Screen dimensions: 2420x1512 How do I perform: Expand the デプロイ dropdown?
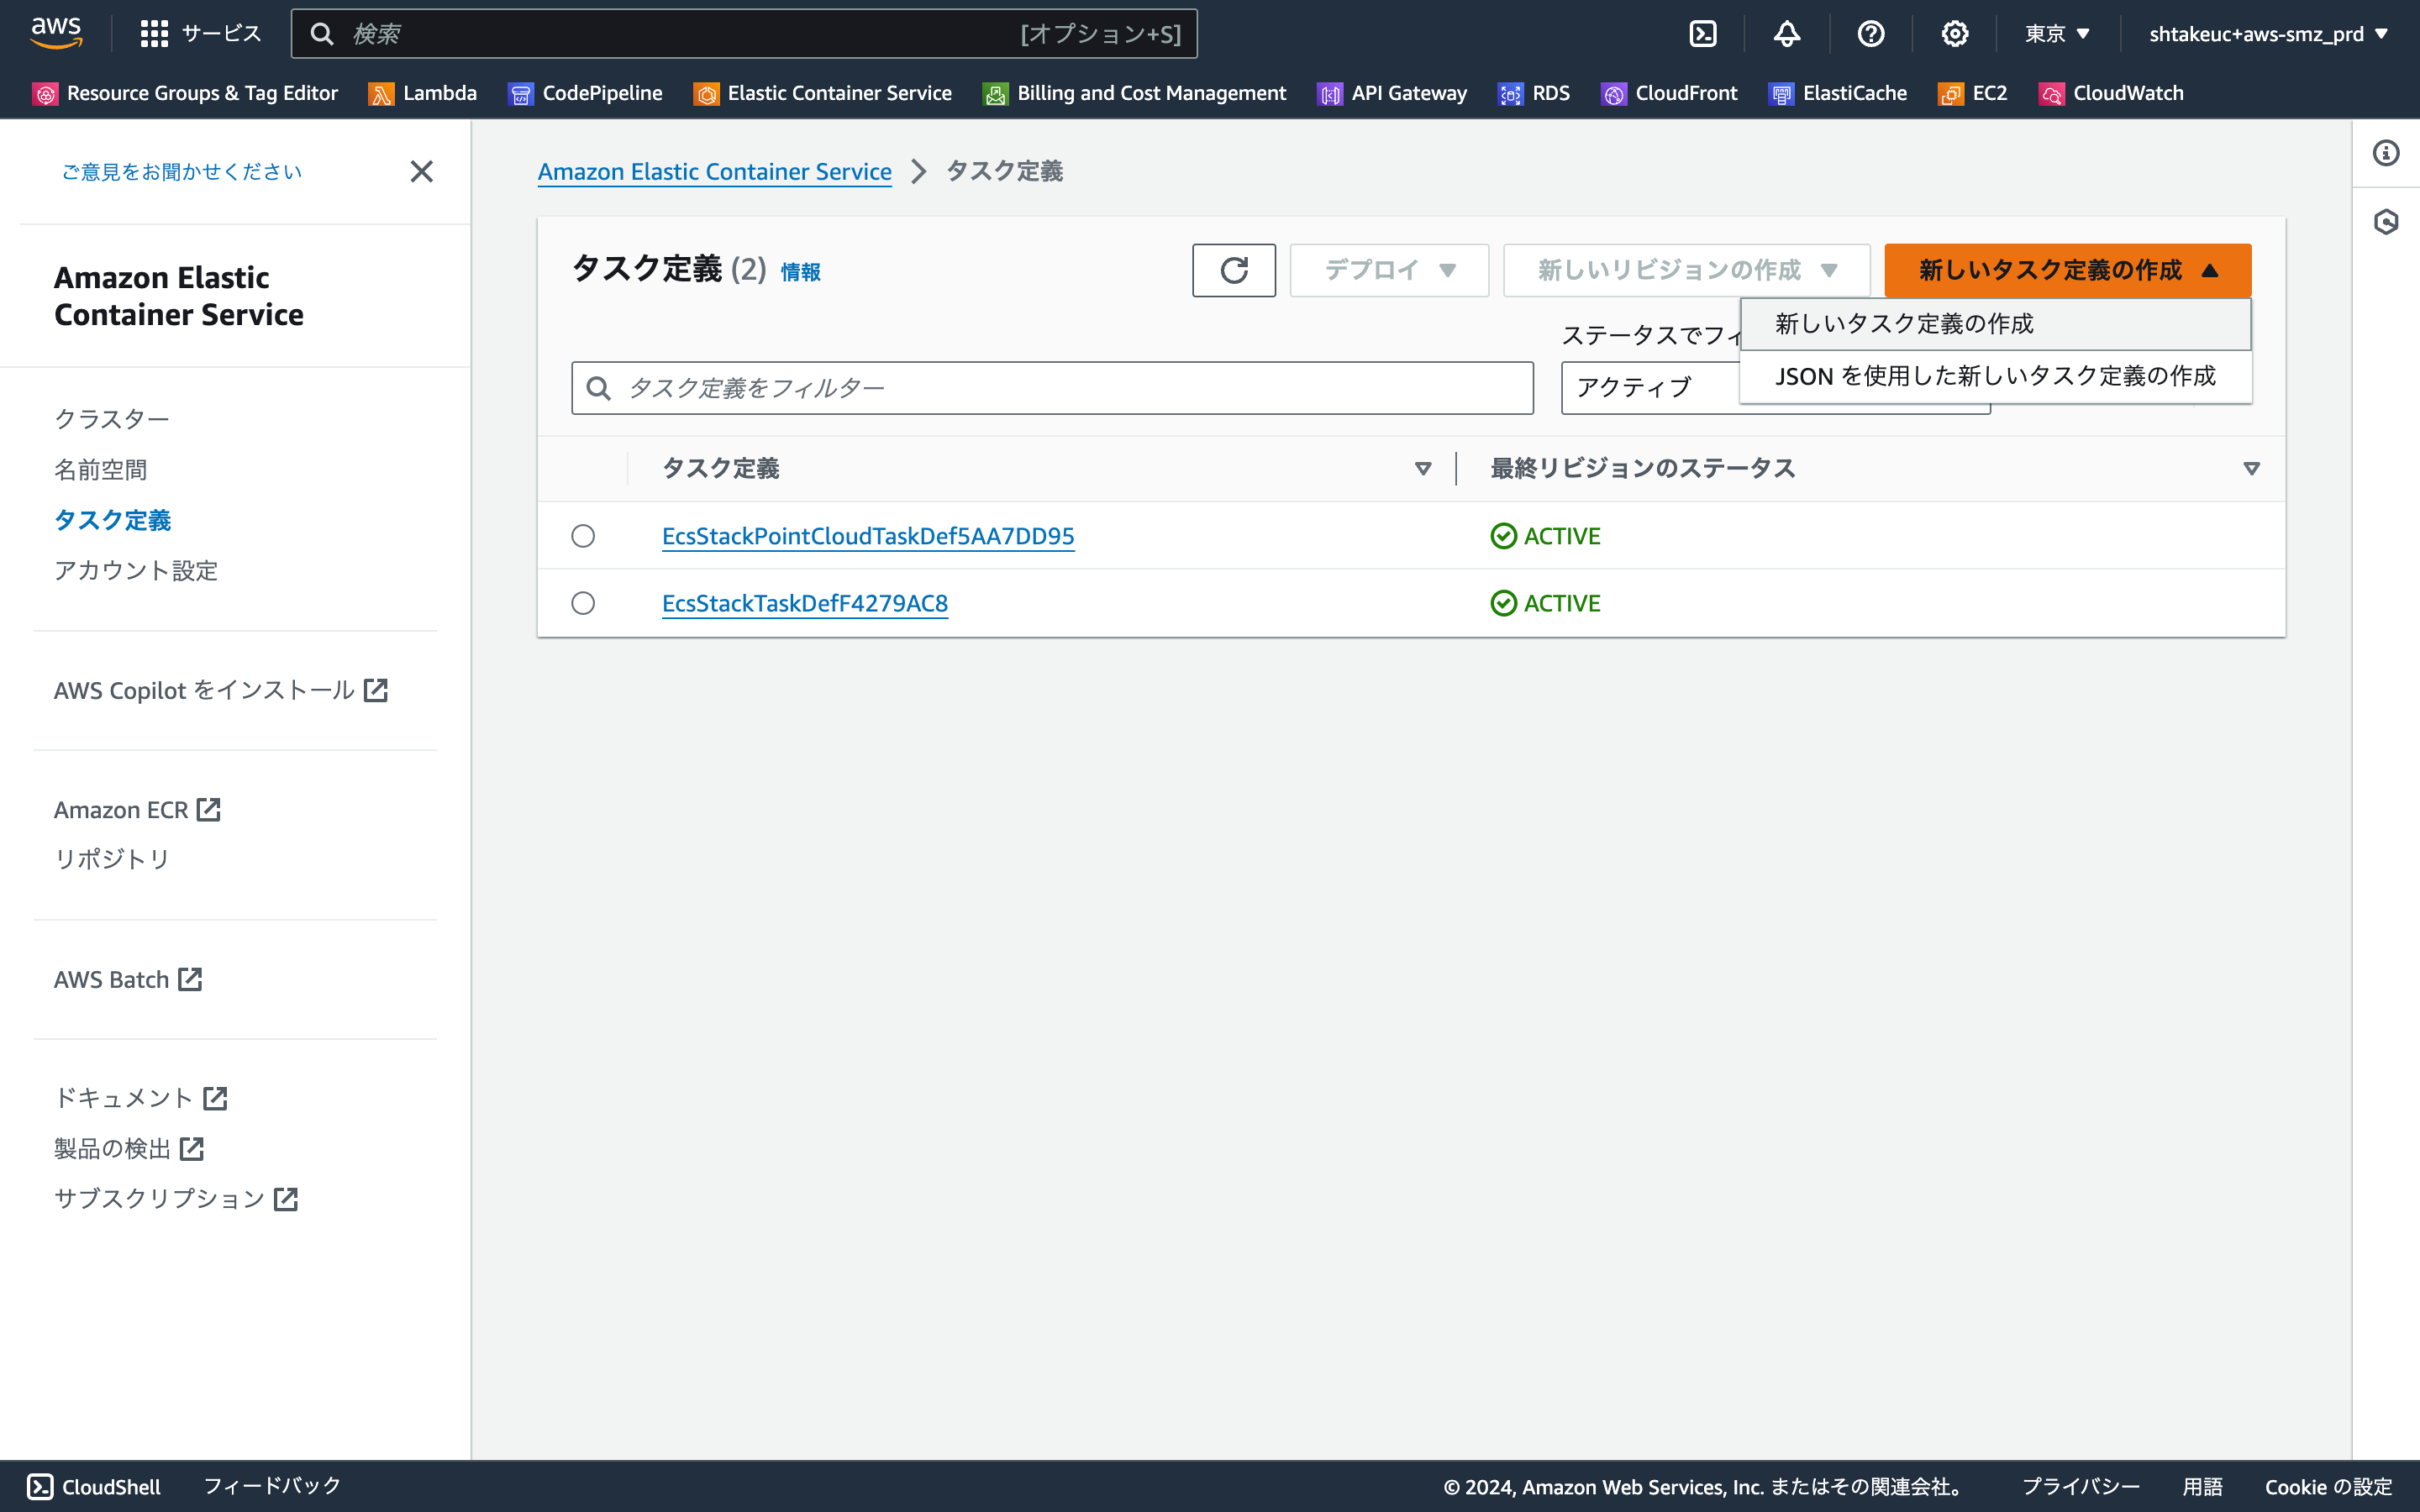point(1389,270)
